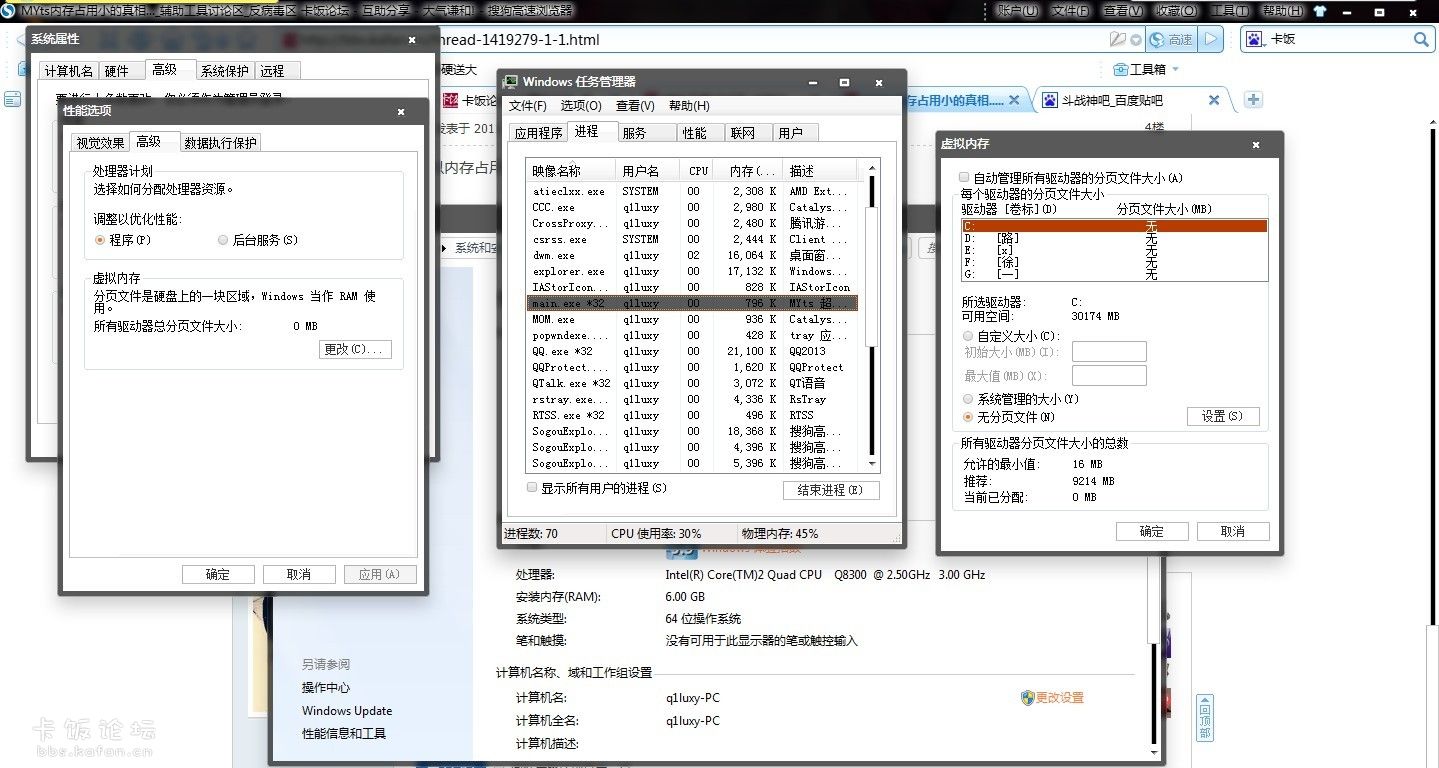Open 帮助(H) menu in Task Manager
This screenshot has height=768, width=1439.
(x=689, y=106)
